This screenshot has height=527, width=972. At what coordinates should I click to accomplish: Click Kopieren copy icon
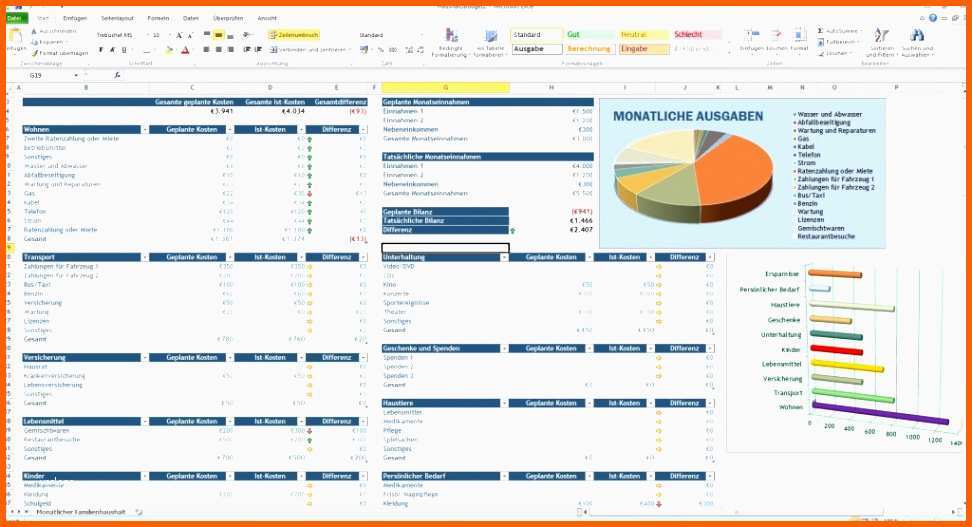(x=33, y=42)
